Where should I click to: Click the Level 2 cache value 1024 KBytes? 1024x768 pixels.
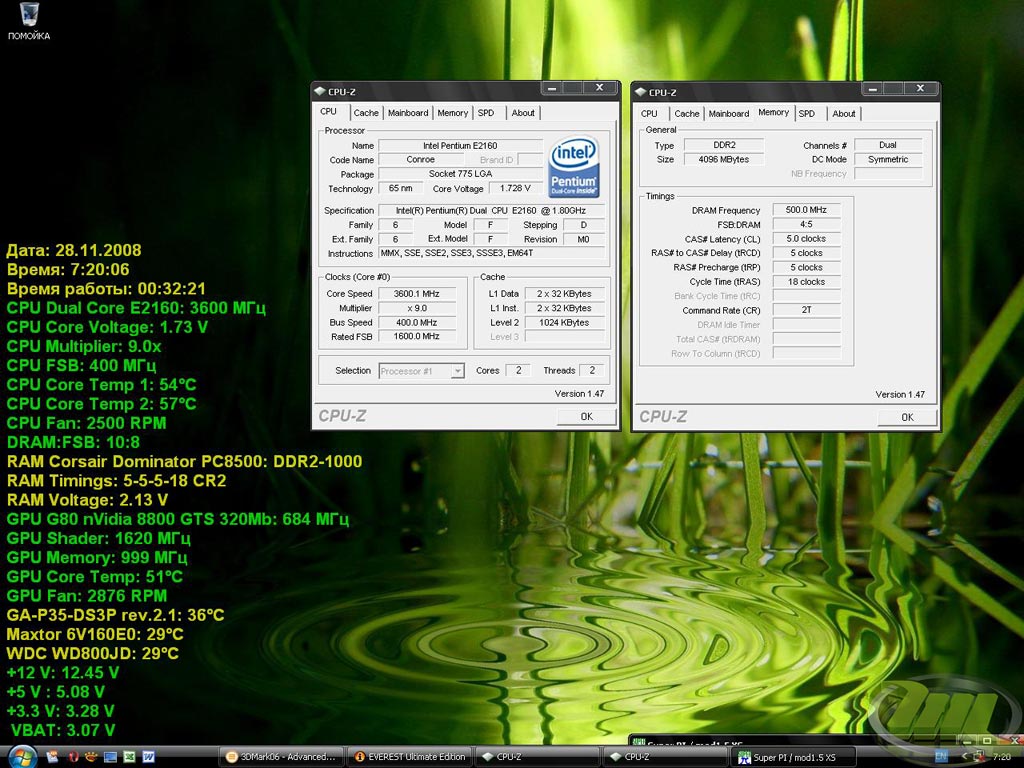pos(564,323)
